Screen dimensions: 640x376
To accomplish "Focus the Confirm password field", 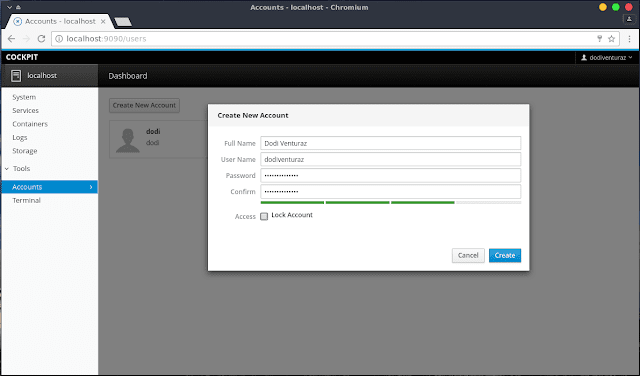I will pyautogui.click(x=391, y=191).
